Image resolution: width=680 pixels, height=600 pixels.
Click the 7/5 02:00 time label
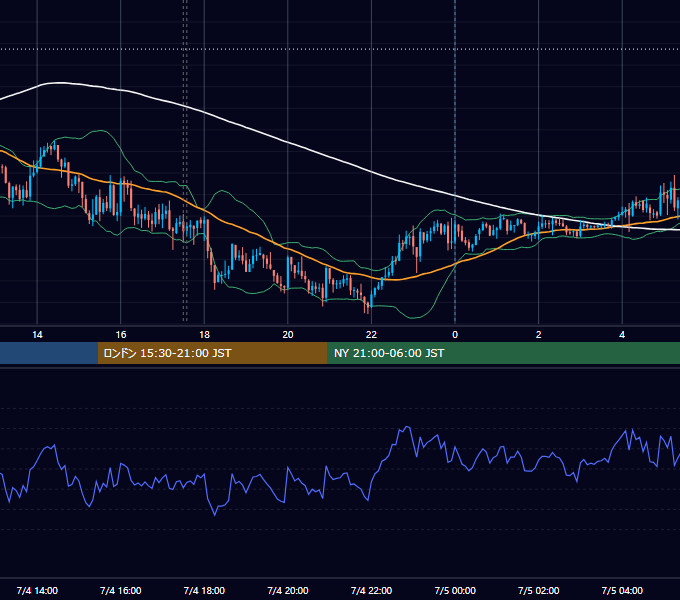point(539,590)
